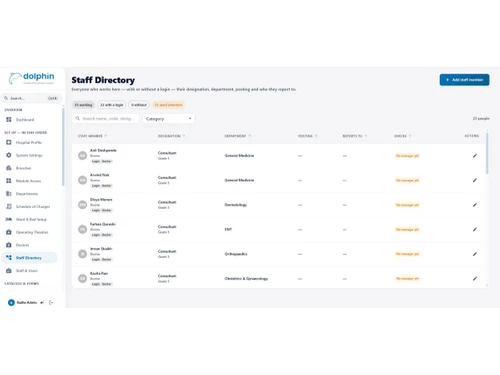Sort by the Reports To column

click(x=355, y=136)
